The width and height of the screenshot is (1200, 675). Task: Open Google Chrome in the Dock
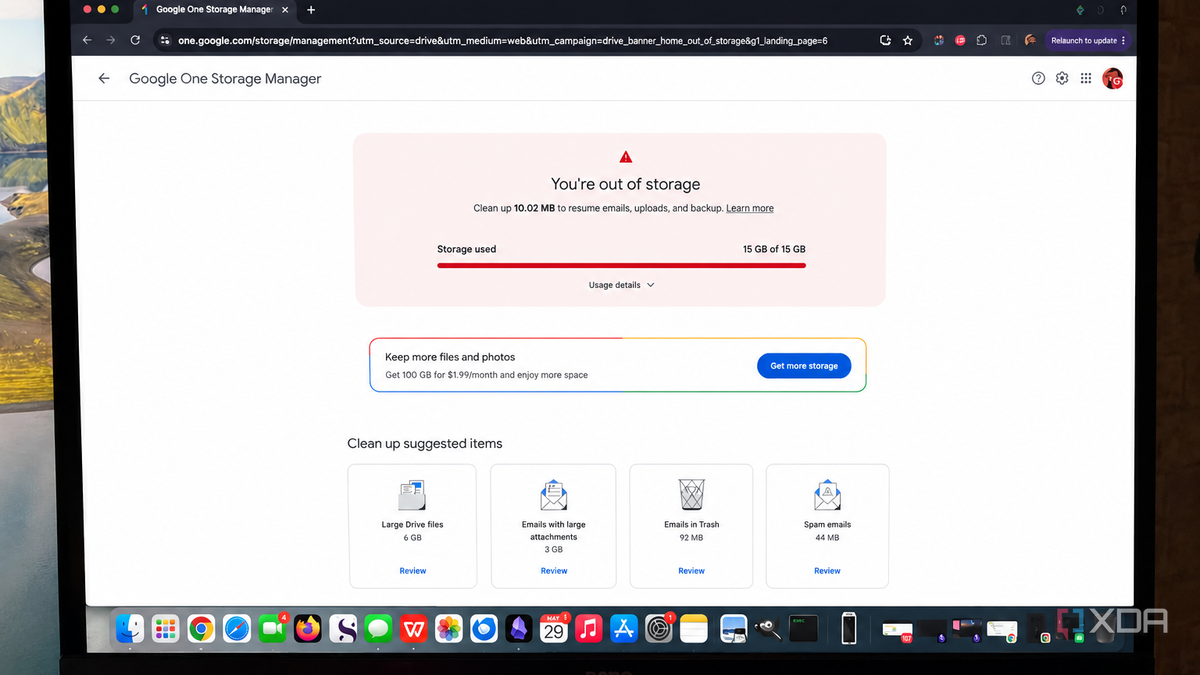pyautogui.click(x=201, y=628)
